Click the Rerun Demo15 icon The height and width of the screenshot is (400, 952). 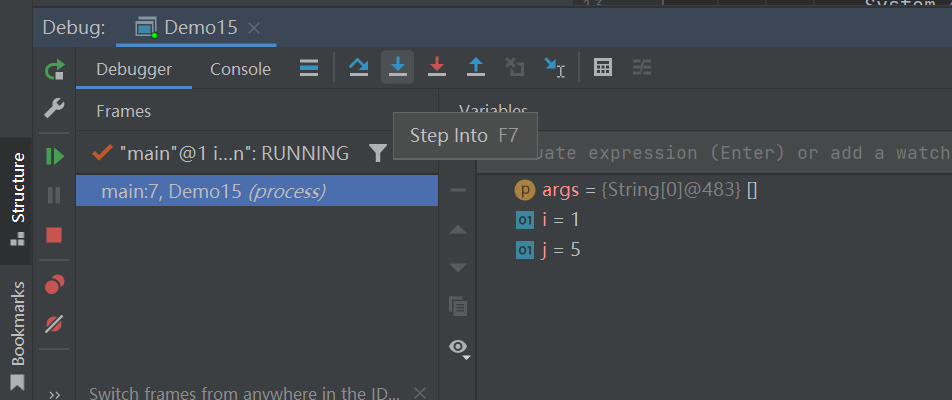pyautogui.click(x=54, y=70)
